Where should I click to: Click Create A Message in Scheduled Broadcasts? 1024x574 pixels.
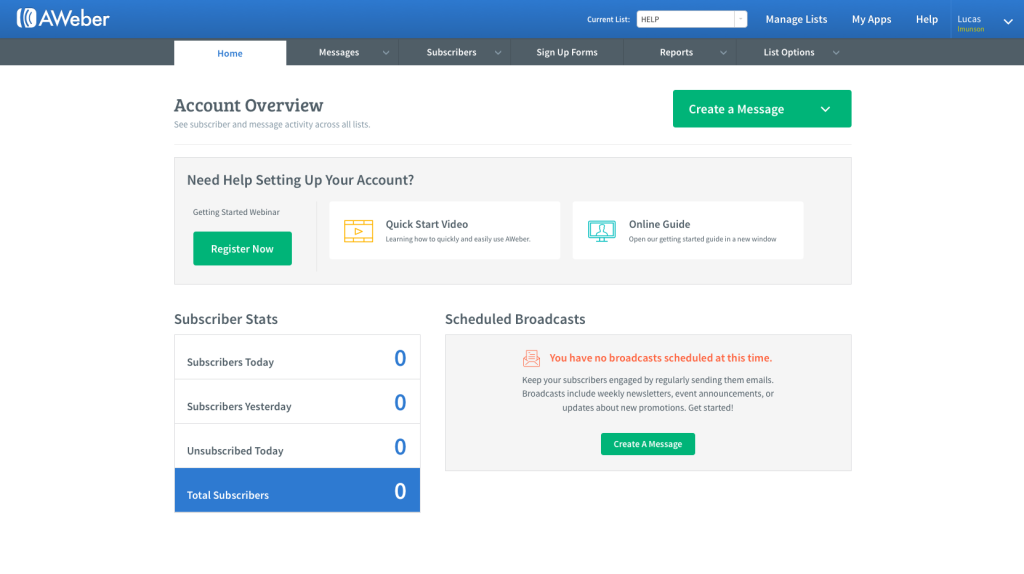click(648, 444)
